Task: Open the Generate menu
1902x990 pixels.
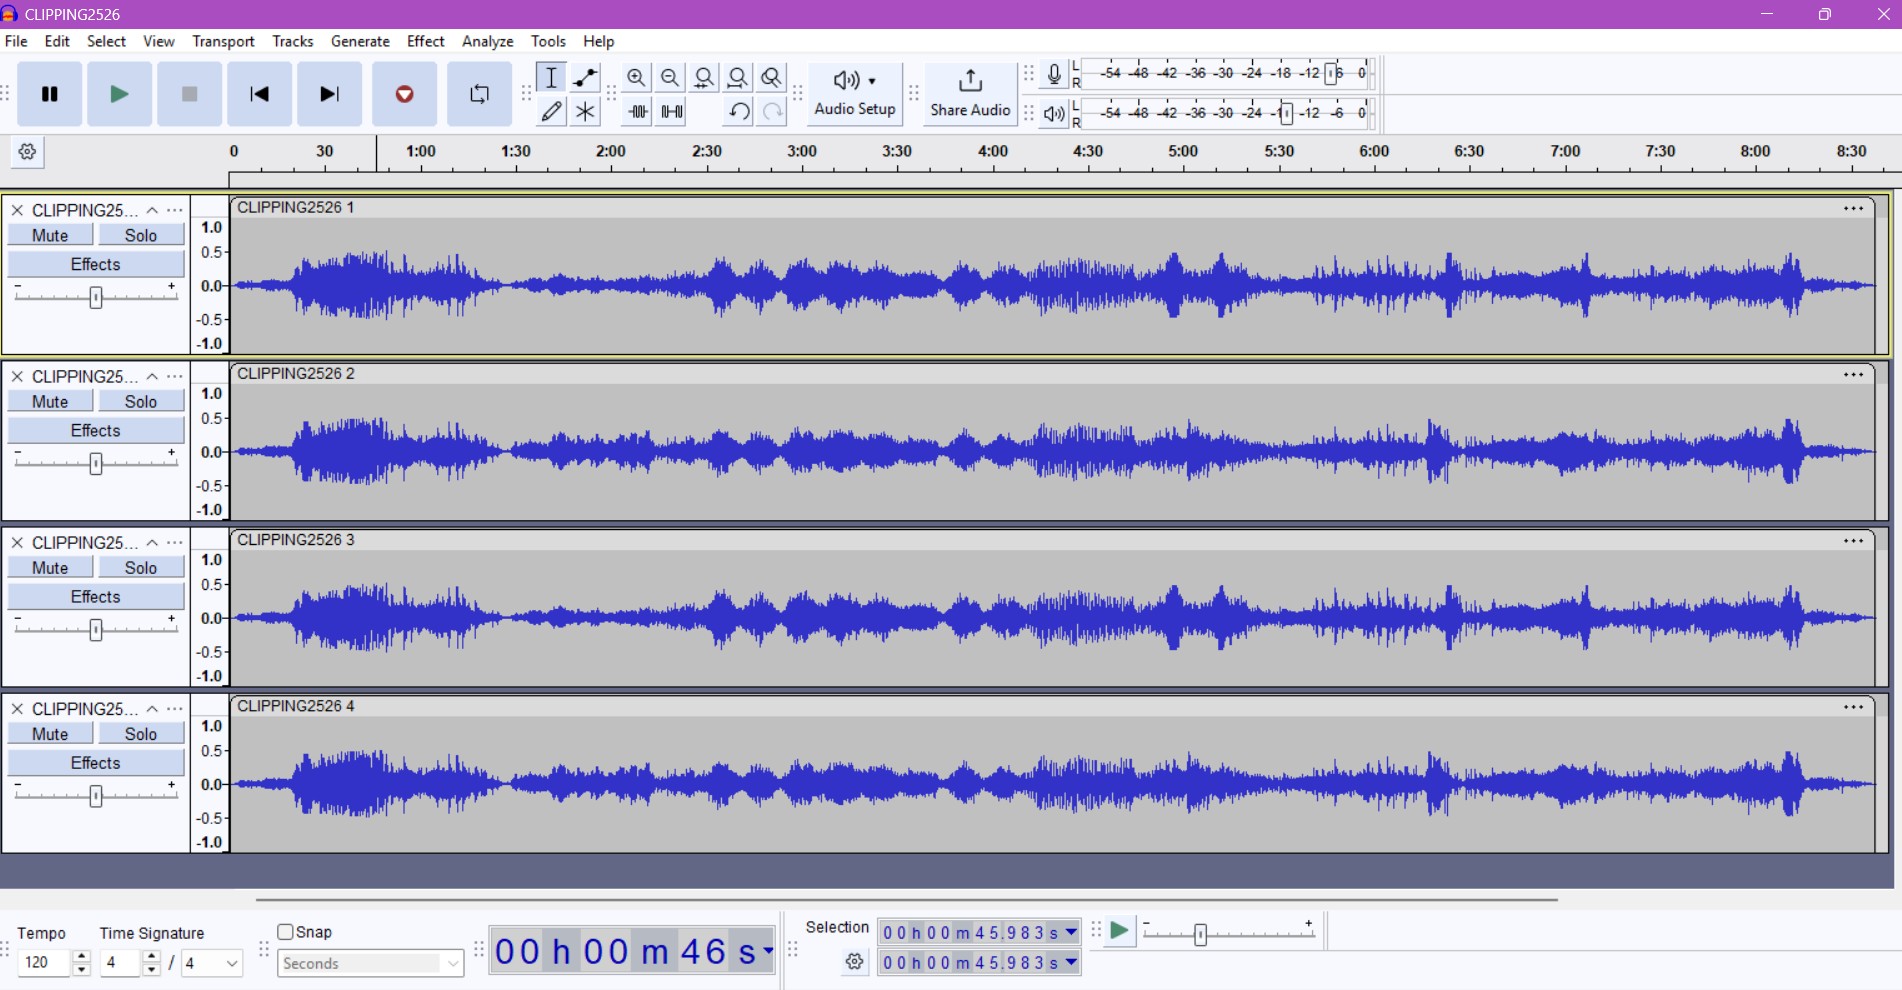Action: click(x=360, y=41)
